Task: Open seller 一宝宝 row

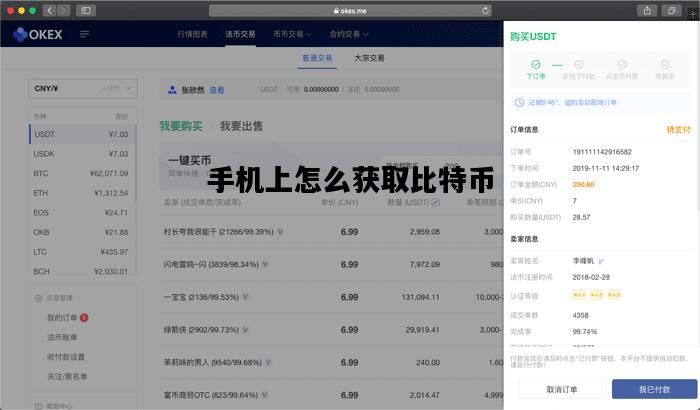Action: point(333,297)
